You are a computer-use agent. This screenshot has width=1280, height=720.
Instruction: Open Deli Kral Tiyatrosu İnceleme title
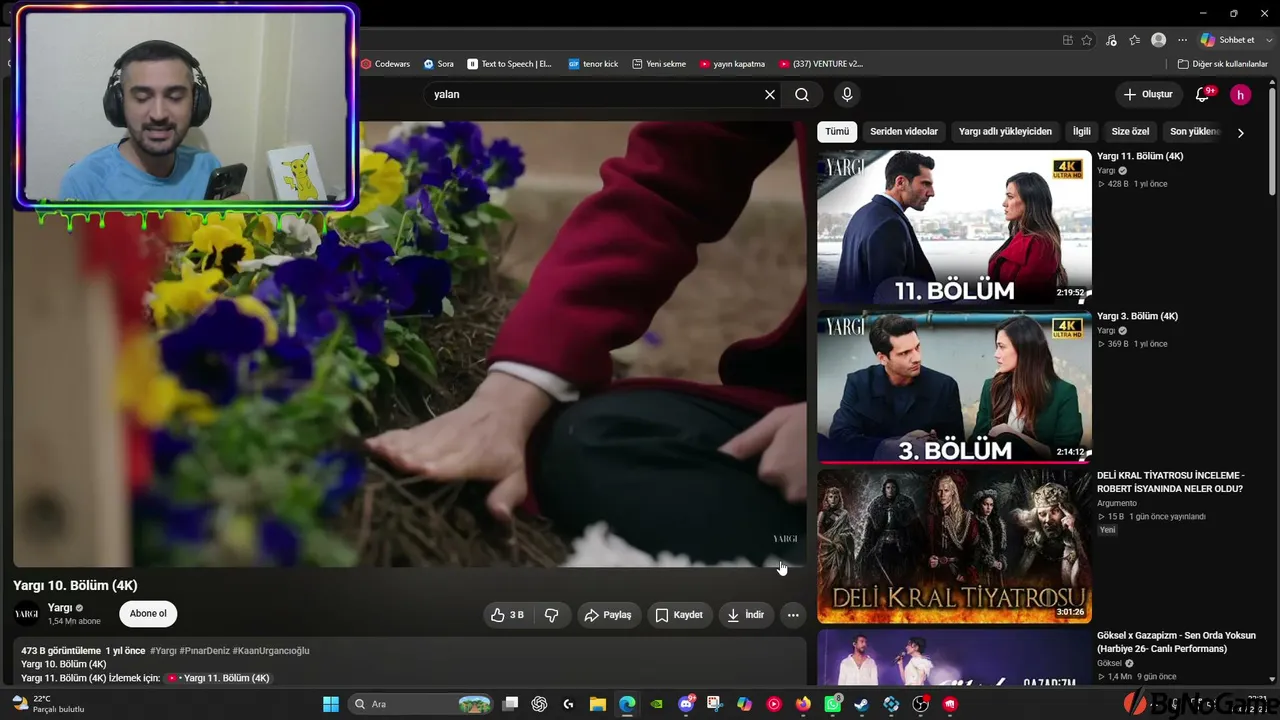(x=1170, y=483)
